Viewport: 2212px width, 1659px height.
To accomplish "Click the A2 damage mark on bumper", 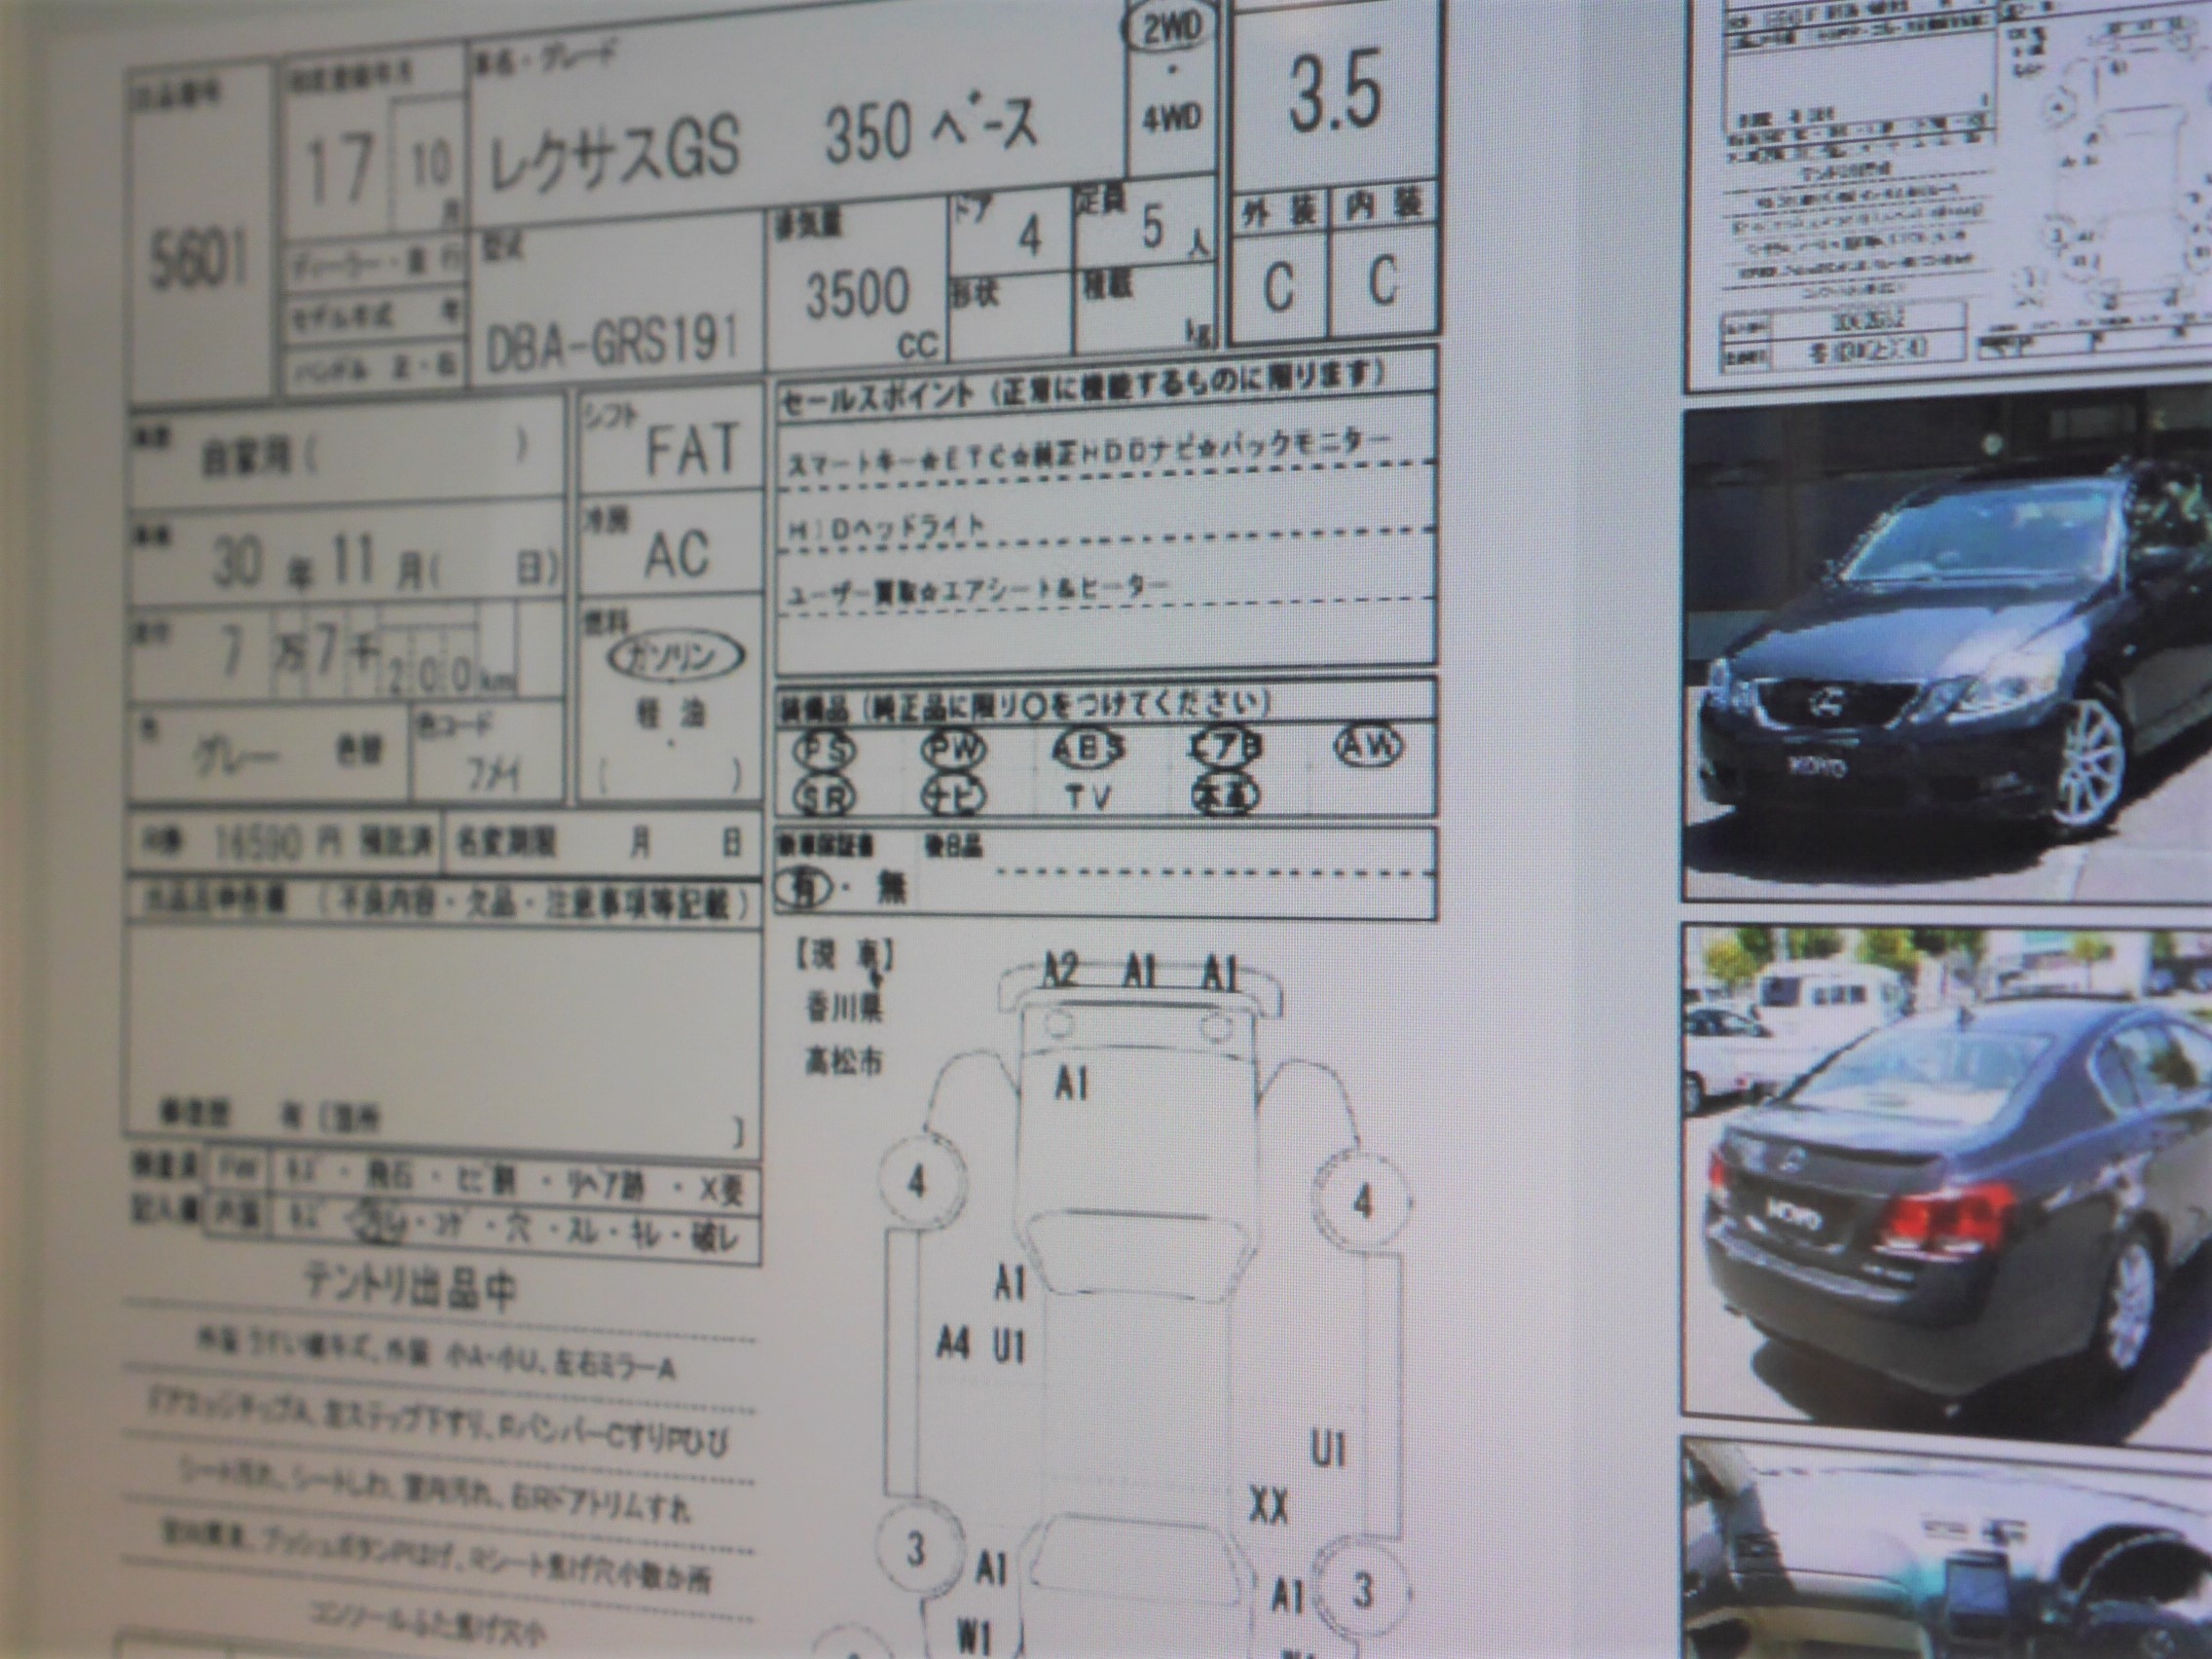I will tap(1060, 969).
